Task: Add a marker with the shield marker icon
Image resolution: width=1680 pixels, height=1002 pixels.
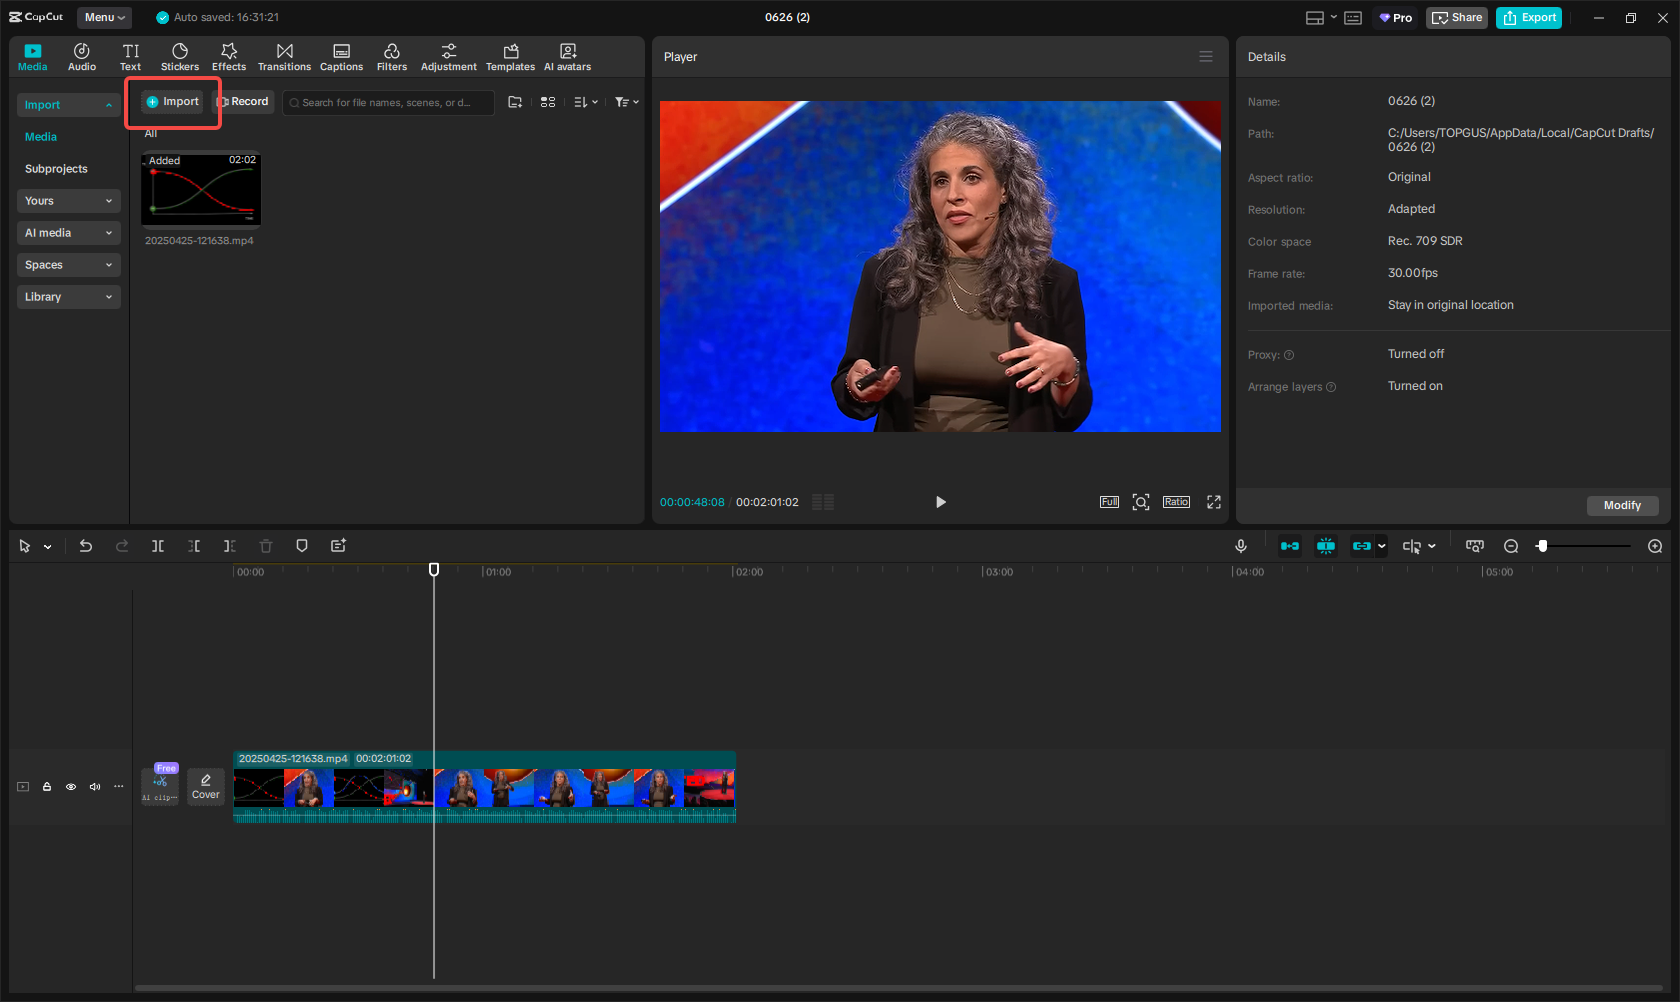Action: [x=302, y=546]
